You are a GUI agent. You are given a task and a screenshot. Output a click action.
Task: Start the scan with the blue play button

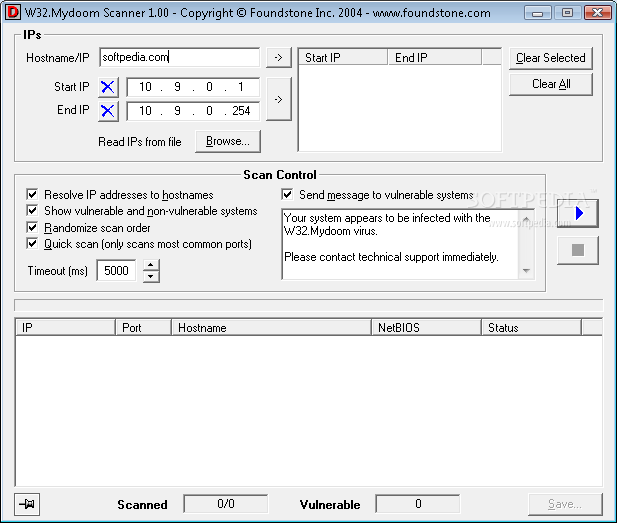point(577,213)
